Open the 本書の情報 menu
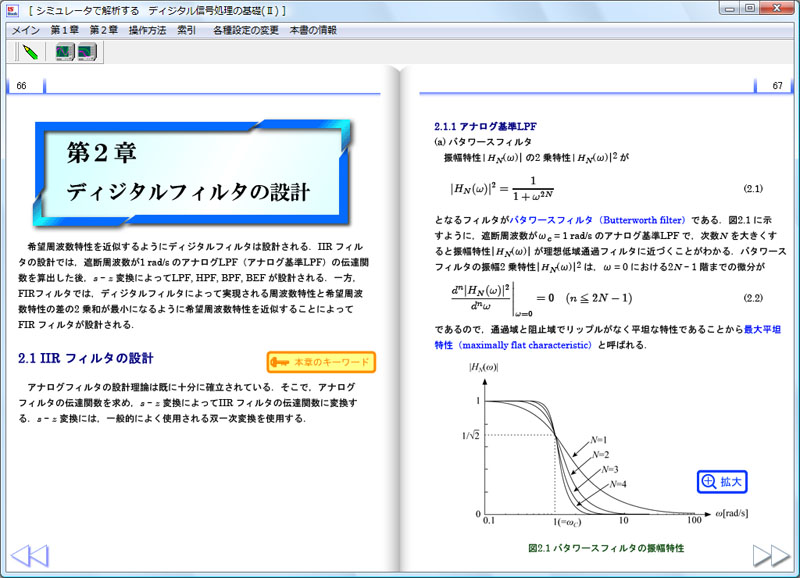This screenshot has height=578, width=800. (313, 30)
